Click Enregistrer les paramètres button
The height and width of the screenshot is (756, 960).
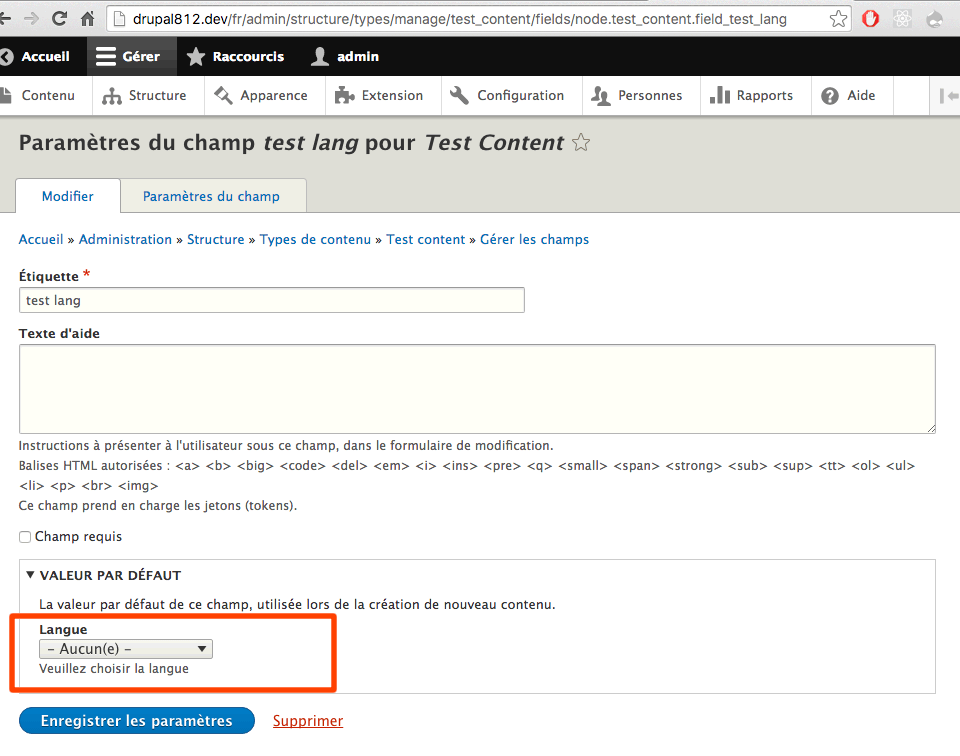point(137,720)
